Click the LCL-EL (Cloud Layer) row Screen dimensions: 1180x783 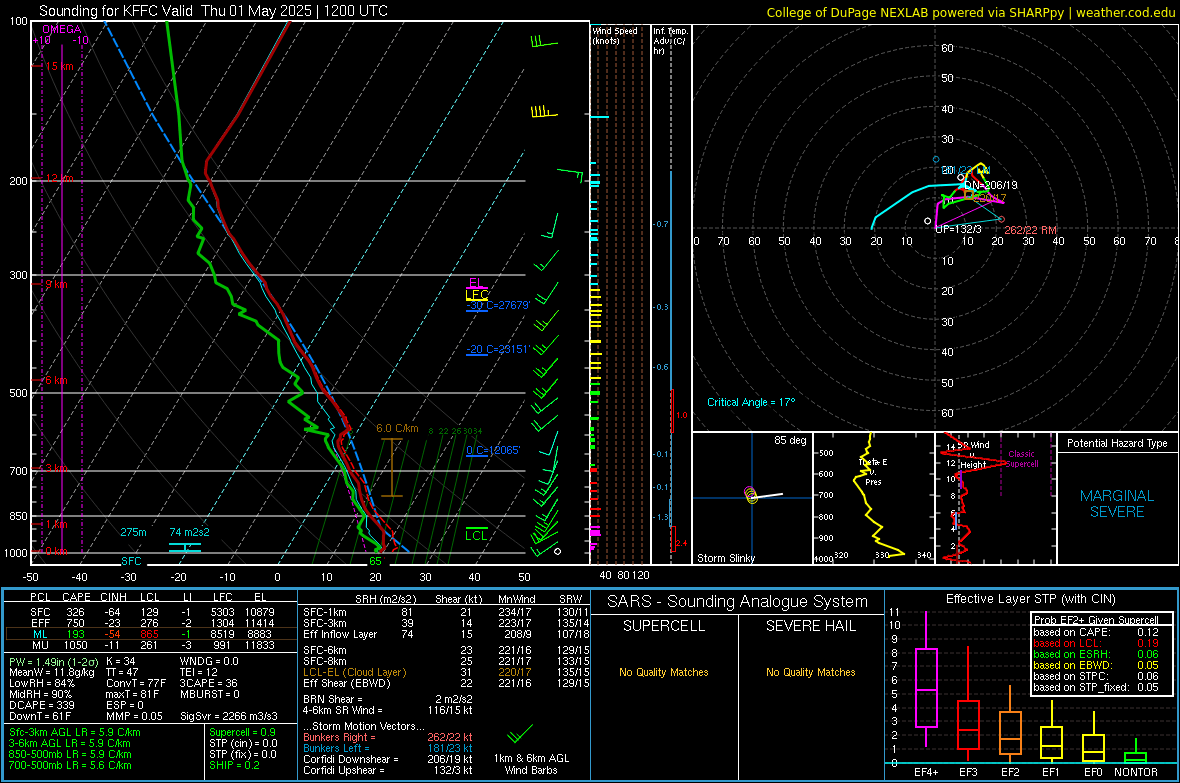click(446, 672)
